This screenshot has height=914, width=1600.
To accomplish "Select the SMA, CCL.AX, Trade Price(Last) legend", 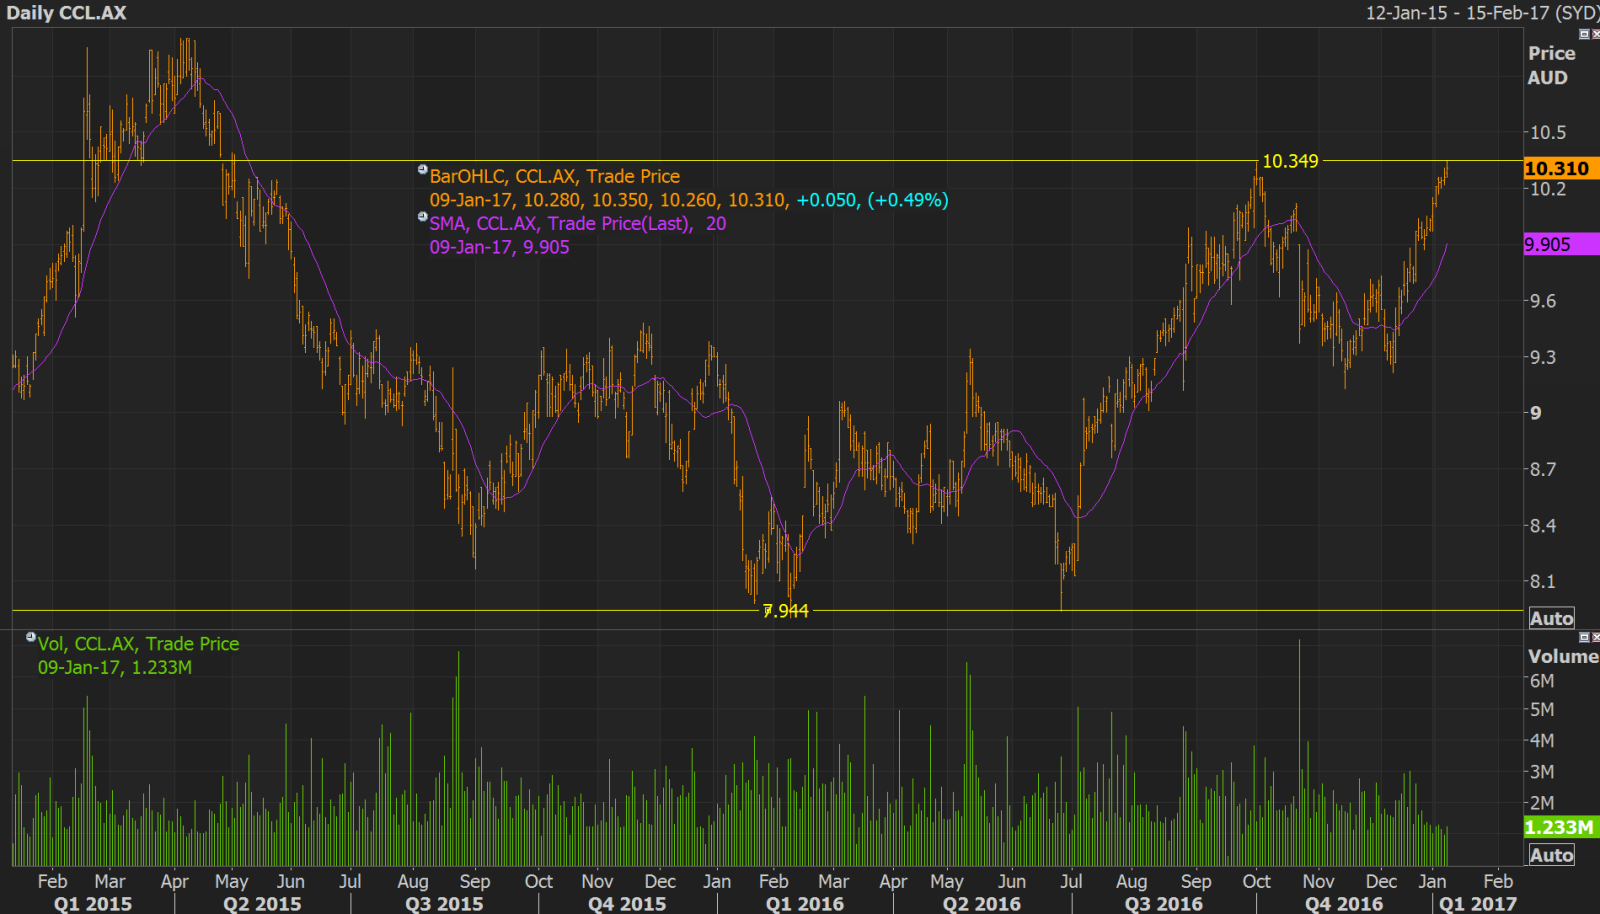I will click(x=578, y=223).
